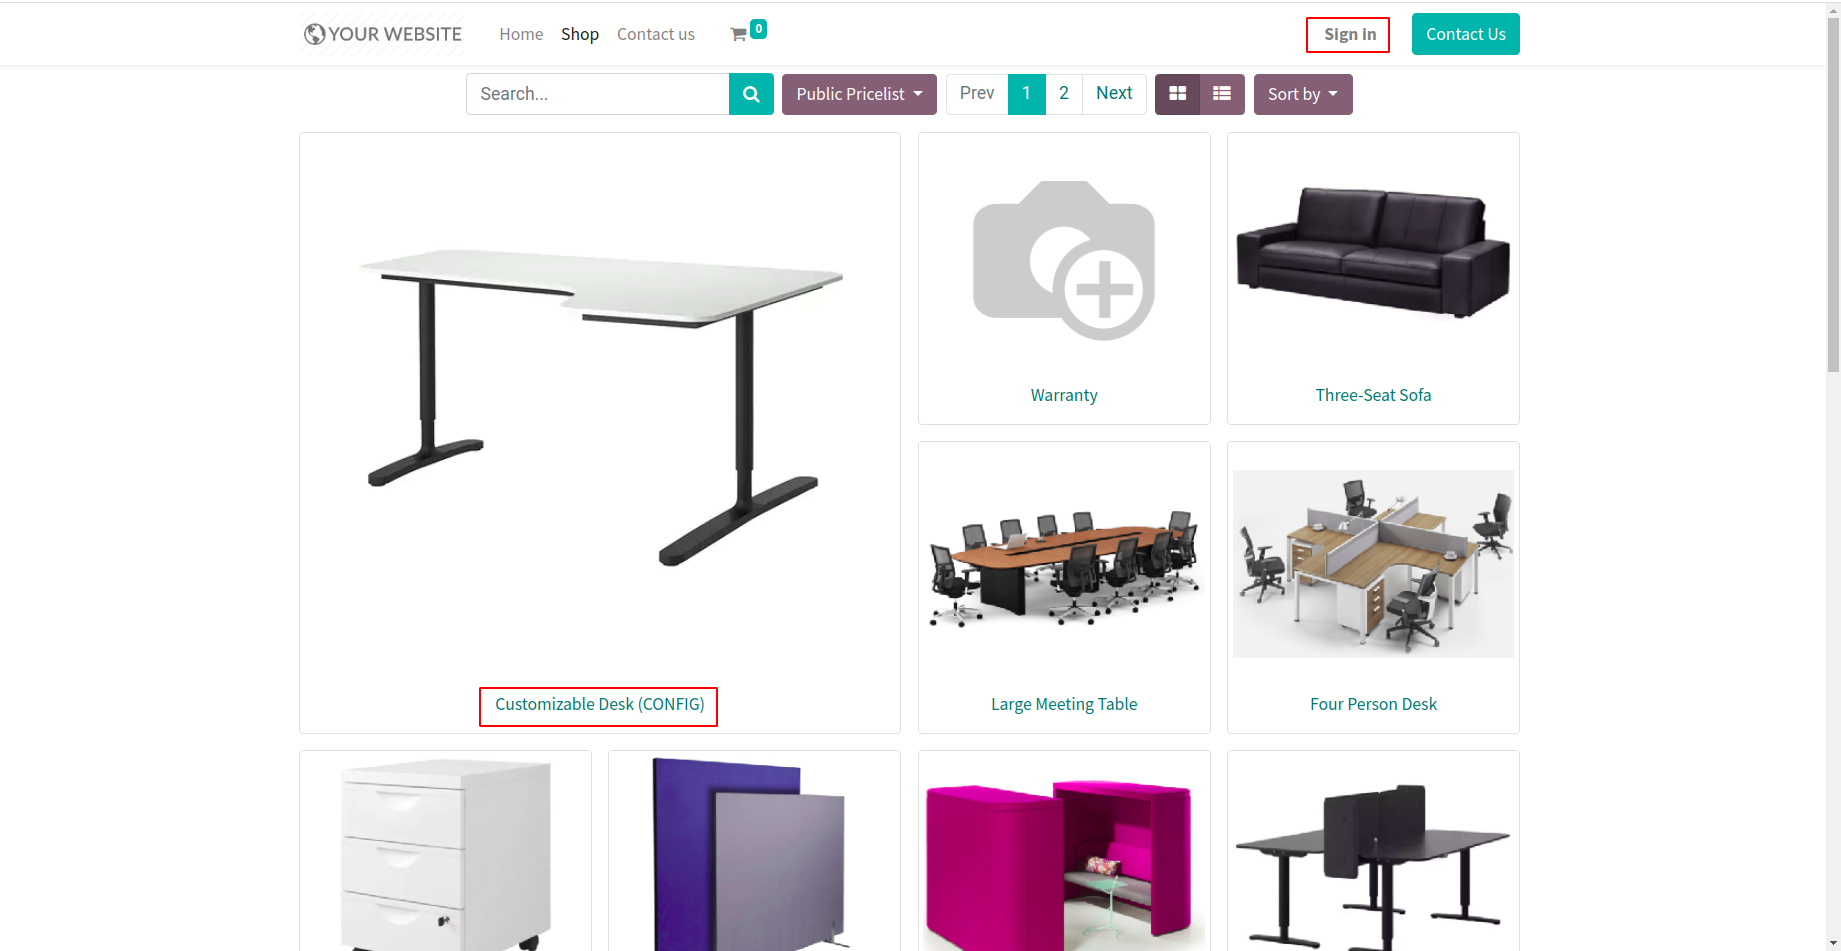Switch to list view layout

(x=1222, y=94)
